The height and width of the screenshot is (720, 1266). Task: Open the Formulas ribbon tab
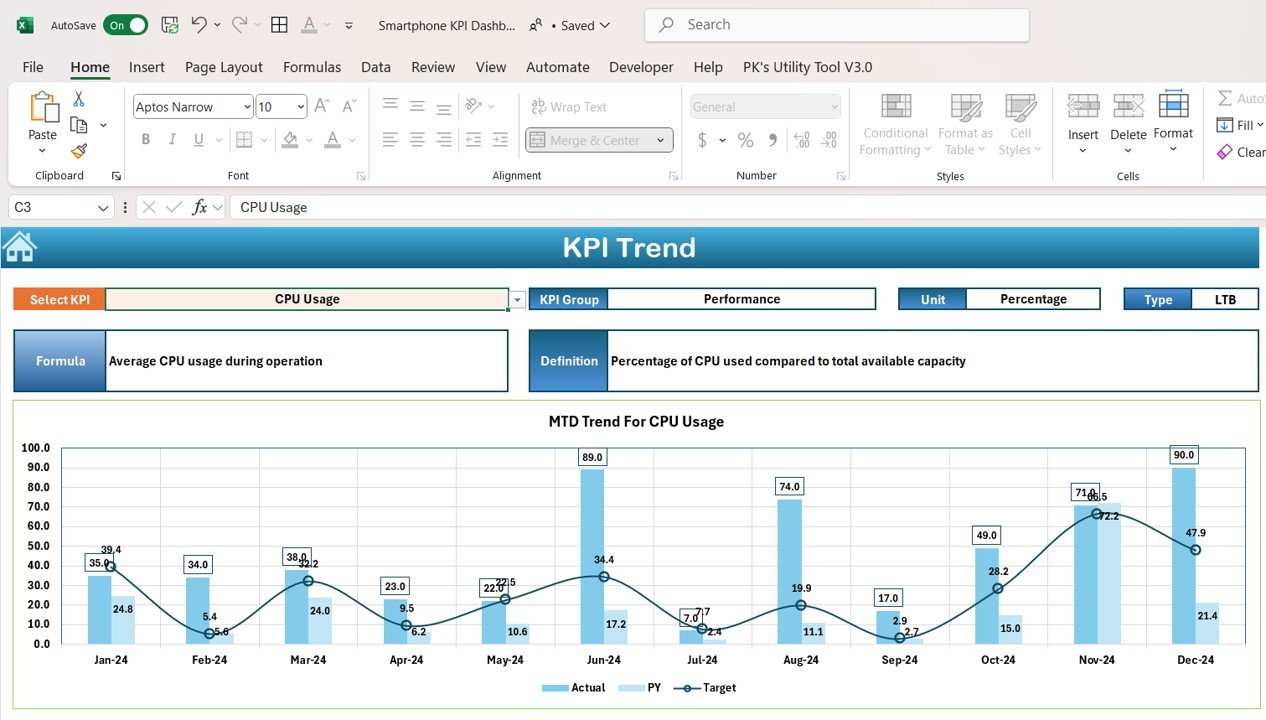tap(312, 67)
